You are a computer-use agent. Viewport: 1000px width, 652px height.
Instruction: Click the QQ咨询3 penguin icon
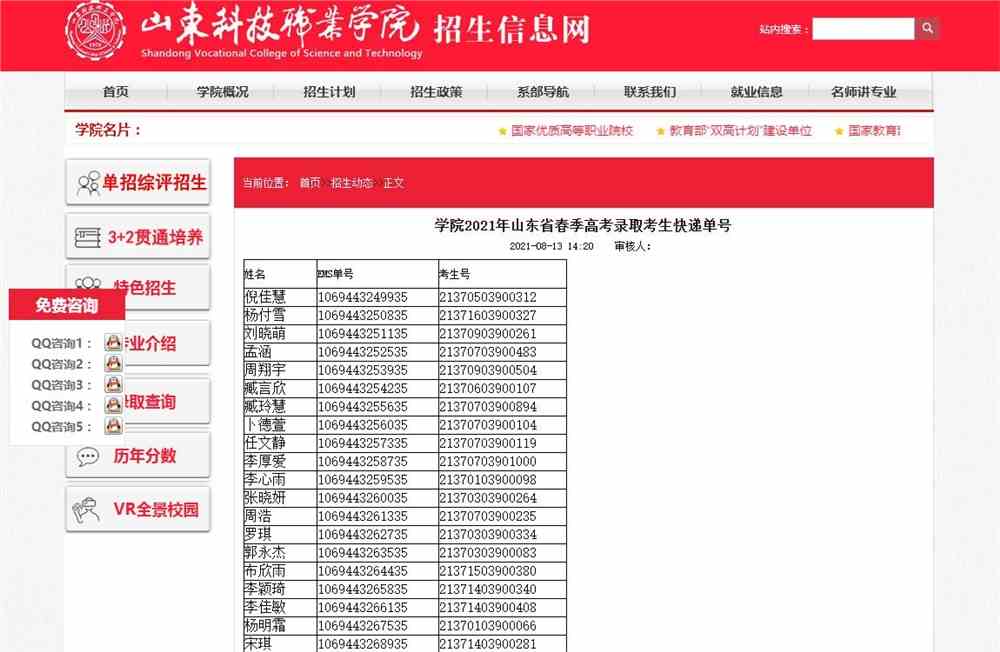coord(114,384)
